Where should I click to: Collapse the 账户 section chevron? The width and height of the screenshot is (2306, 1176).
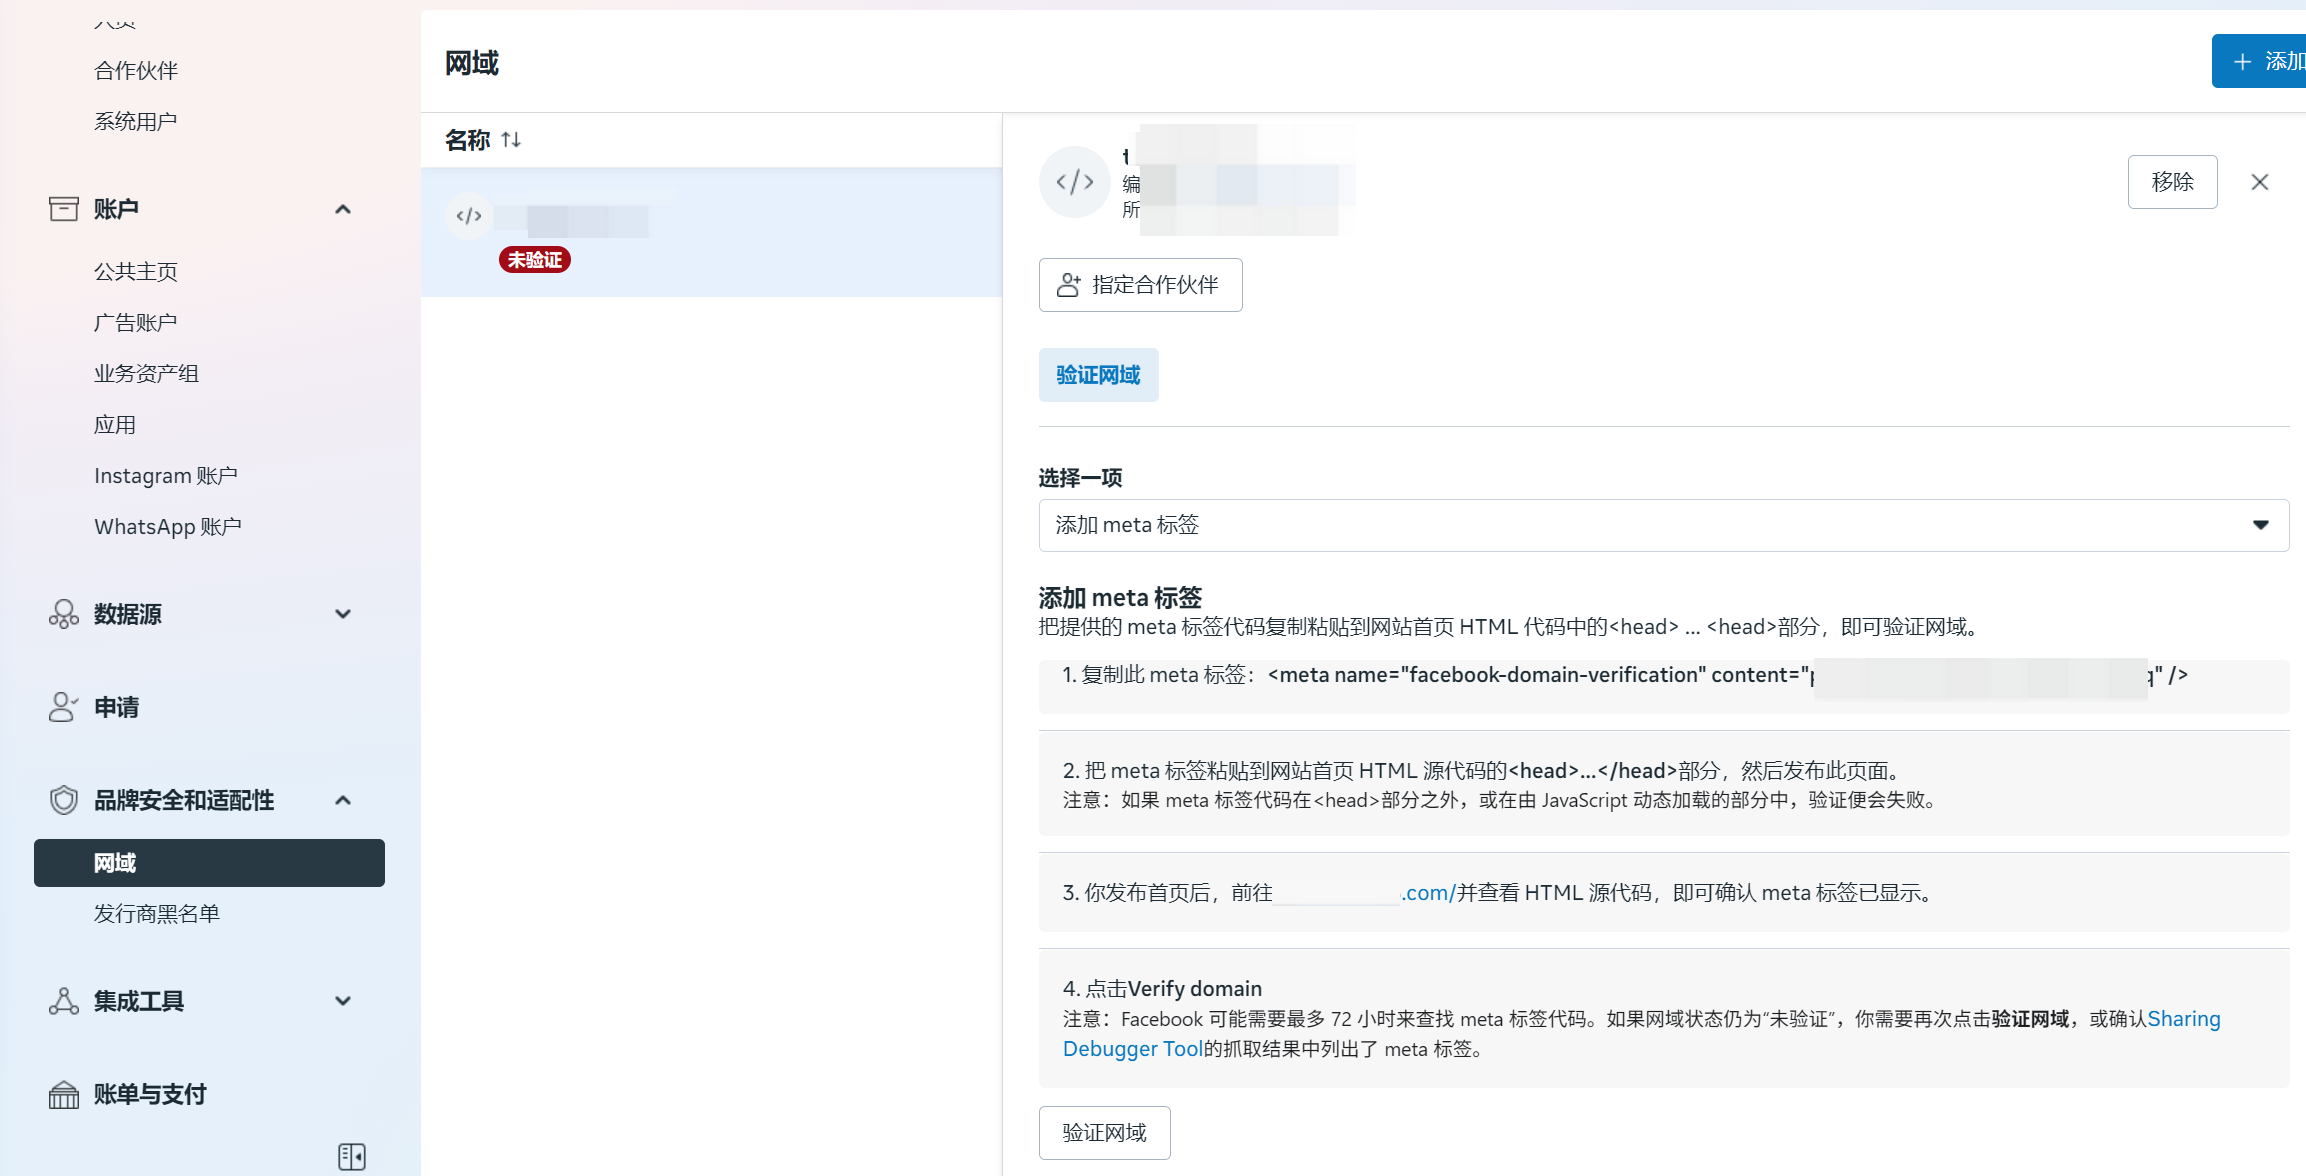[343, 209]
